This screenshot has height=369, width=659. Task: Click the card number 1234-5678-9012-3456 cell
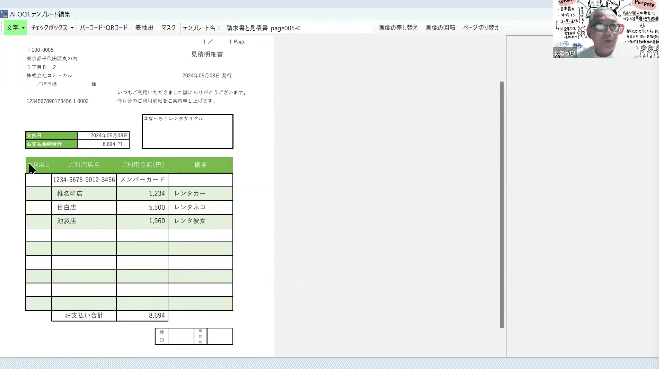tap(84, 179)
